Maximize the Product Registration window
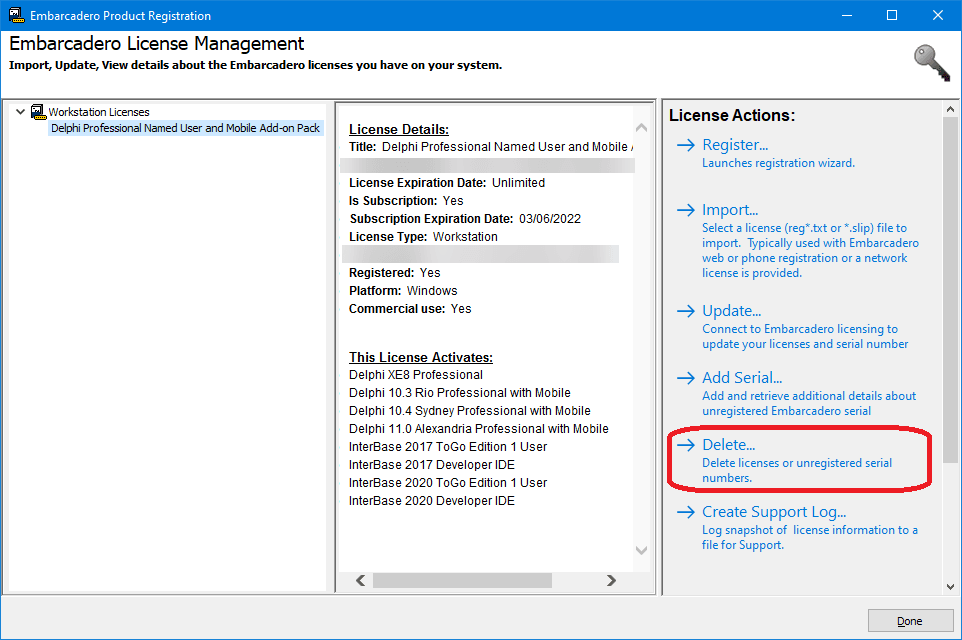 pyautogui.click(x=892, y=15)
